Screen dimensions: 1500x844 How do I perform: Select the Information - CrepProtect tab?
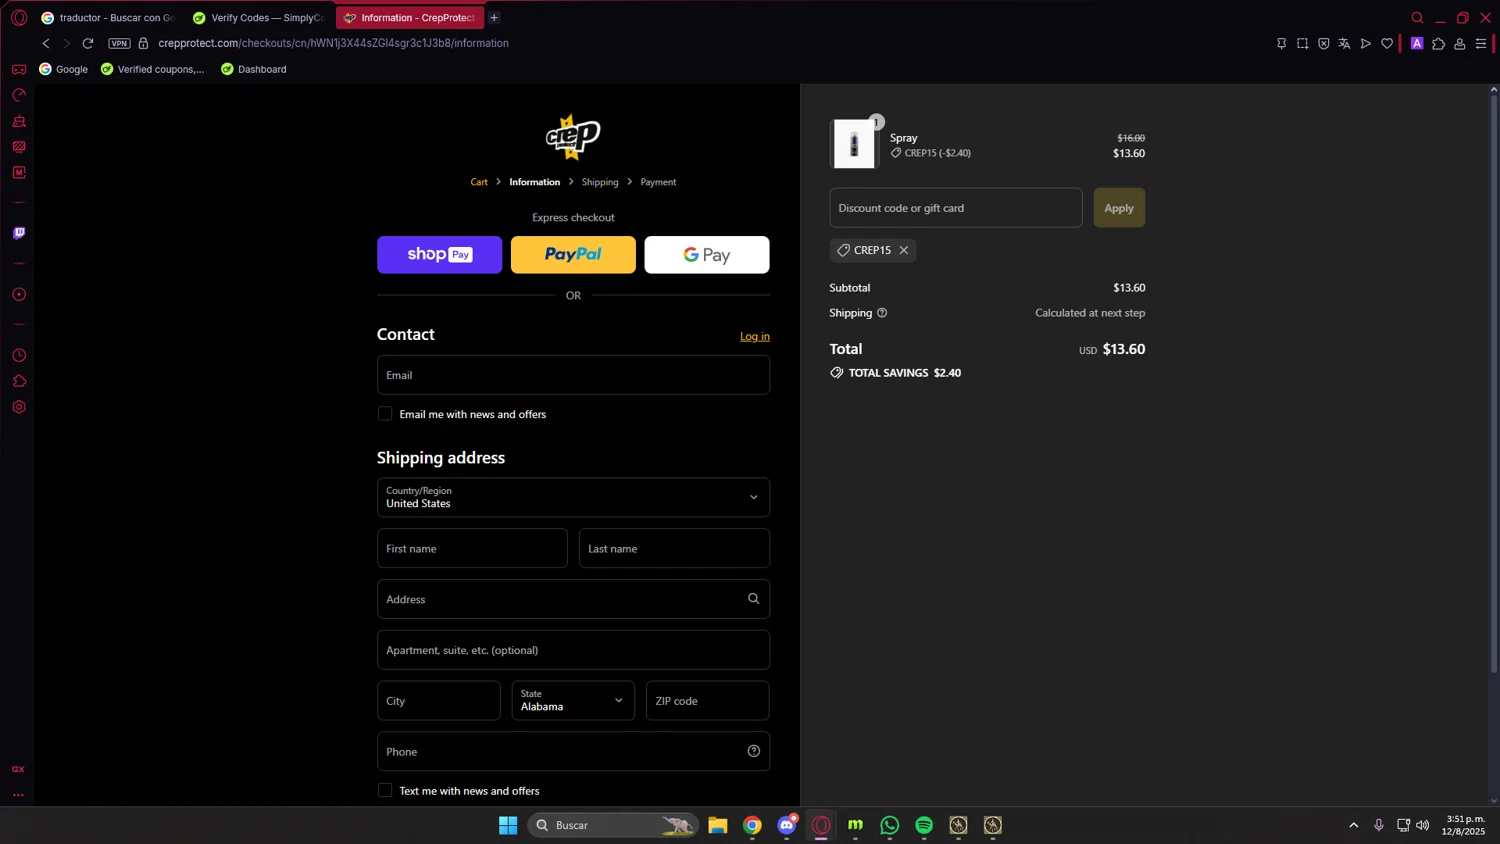click(410, 18)
